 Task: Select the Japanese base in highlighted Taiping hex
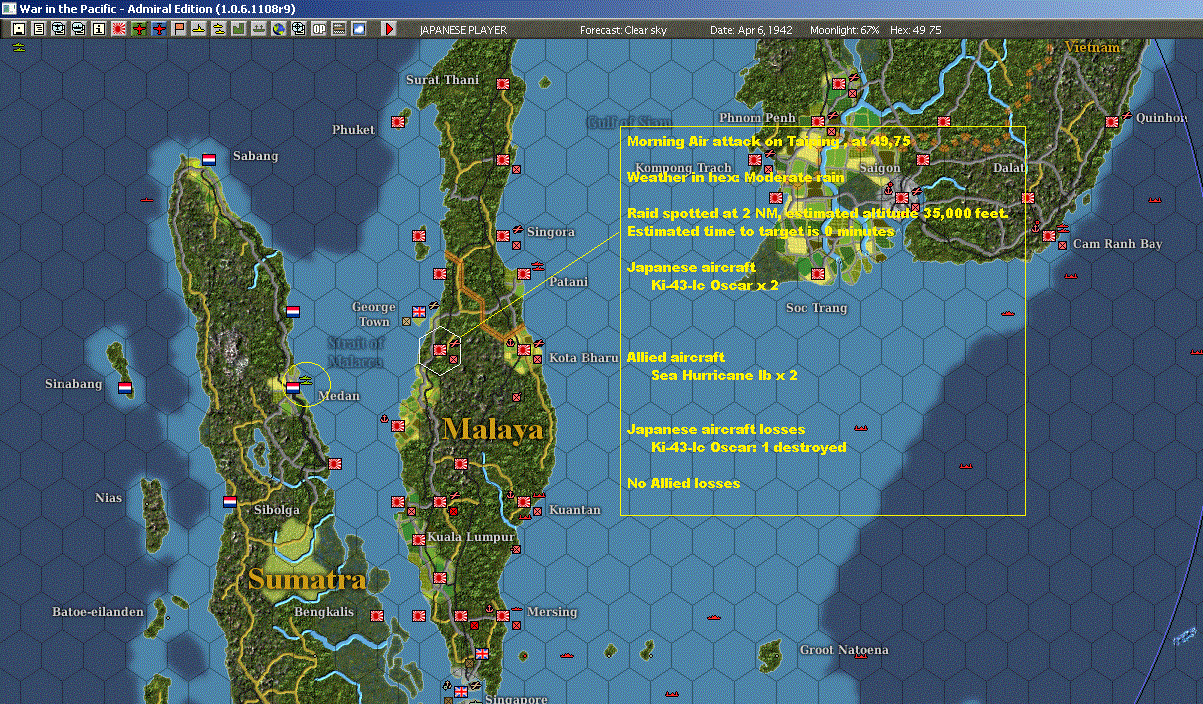(x=439, y=350)
